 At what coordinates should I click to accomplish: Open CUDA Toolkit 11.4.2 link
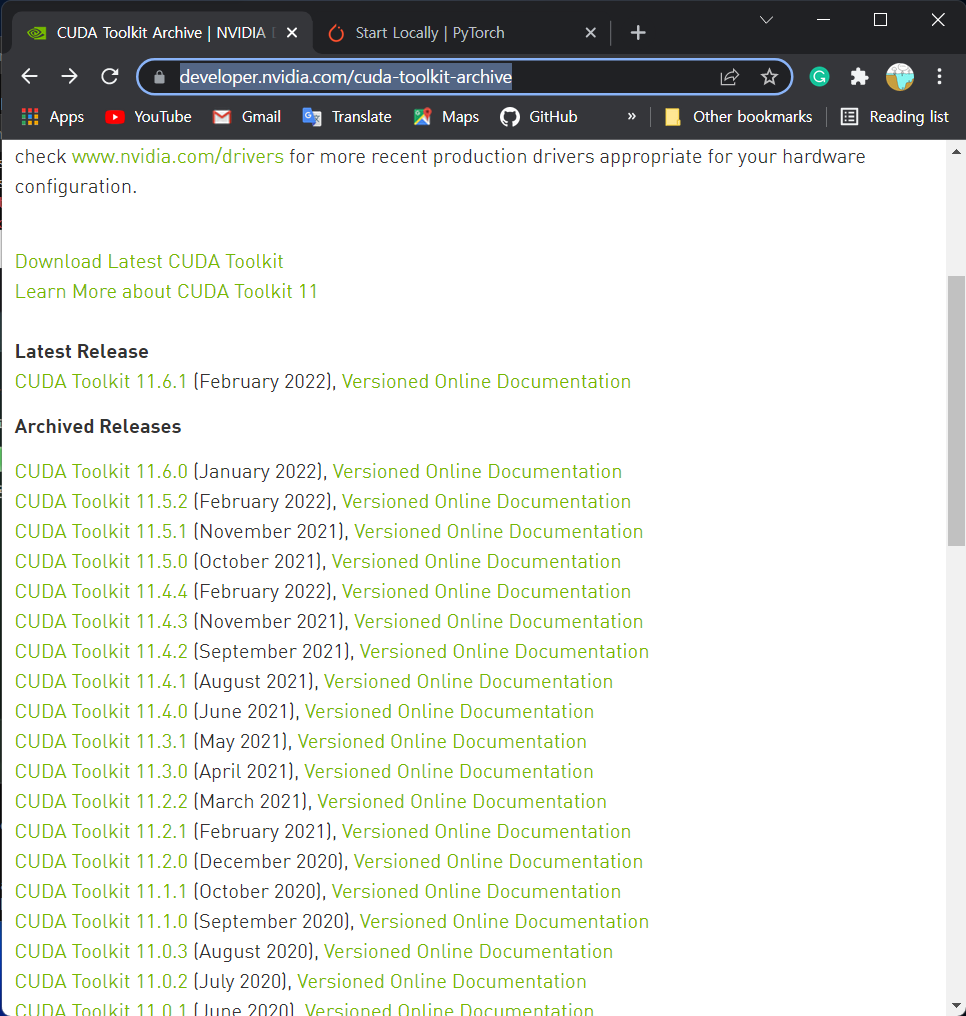coord(101,652)
